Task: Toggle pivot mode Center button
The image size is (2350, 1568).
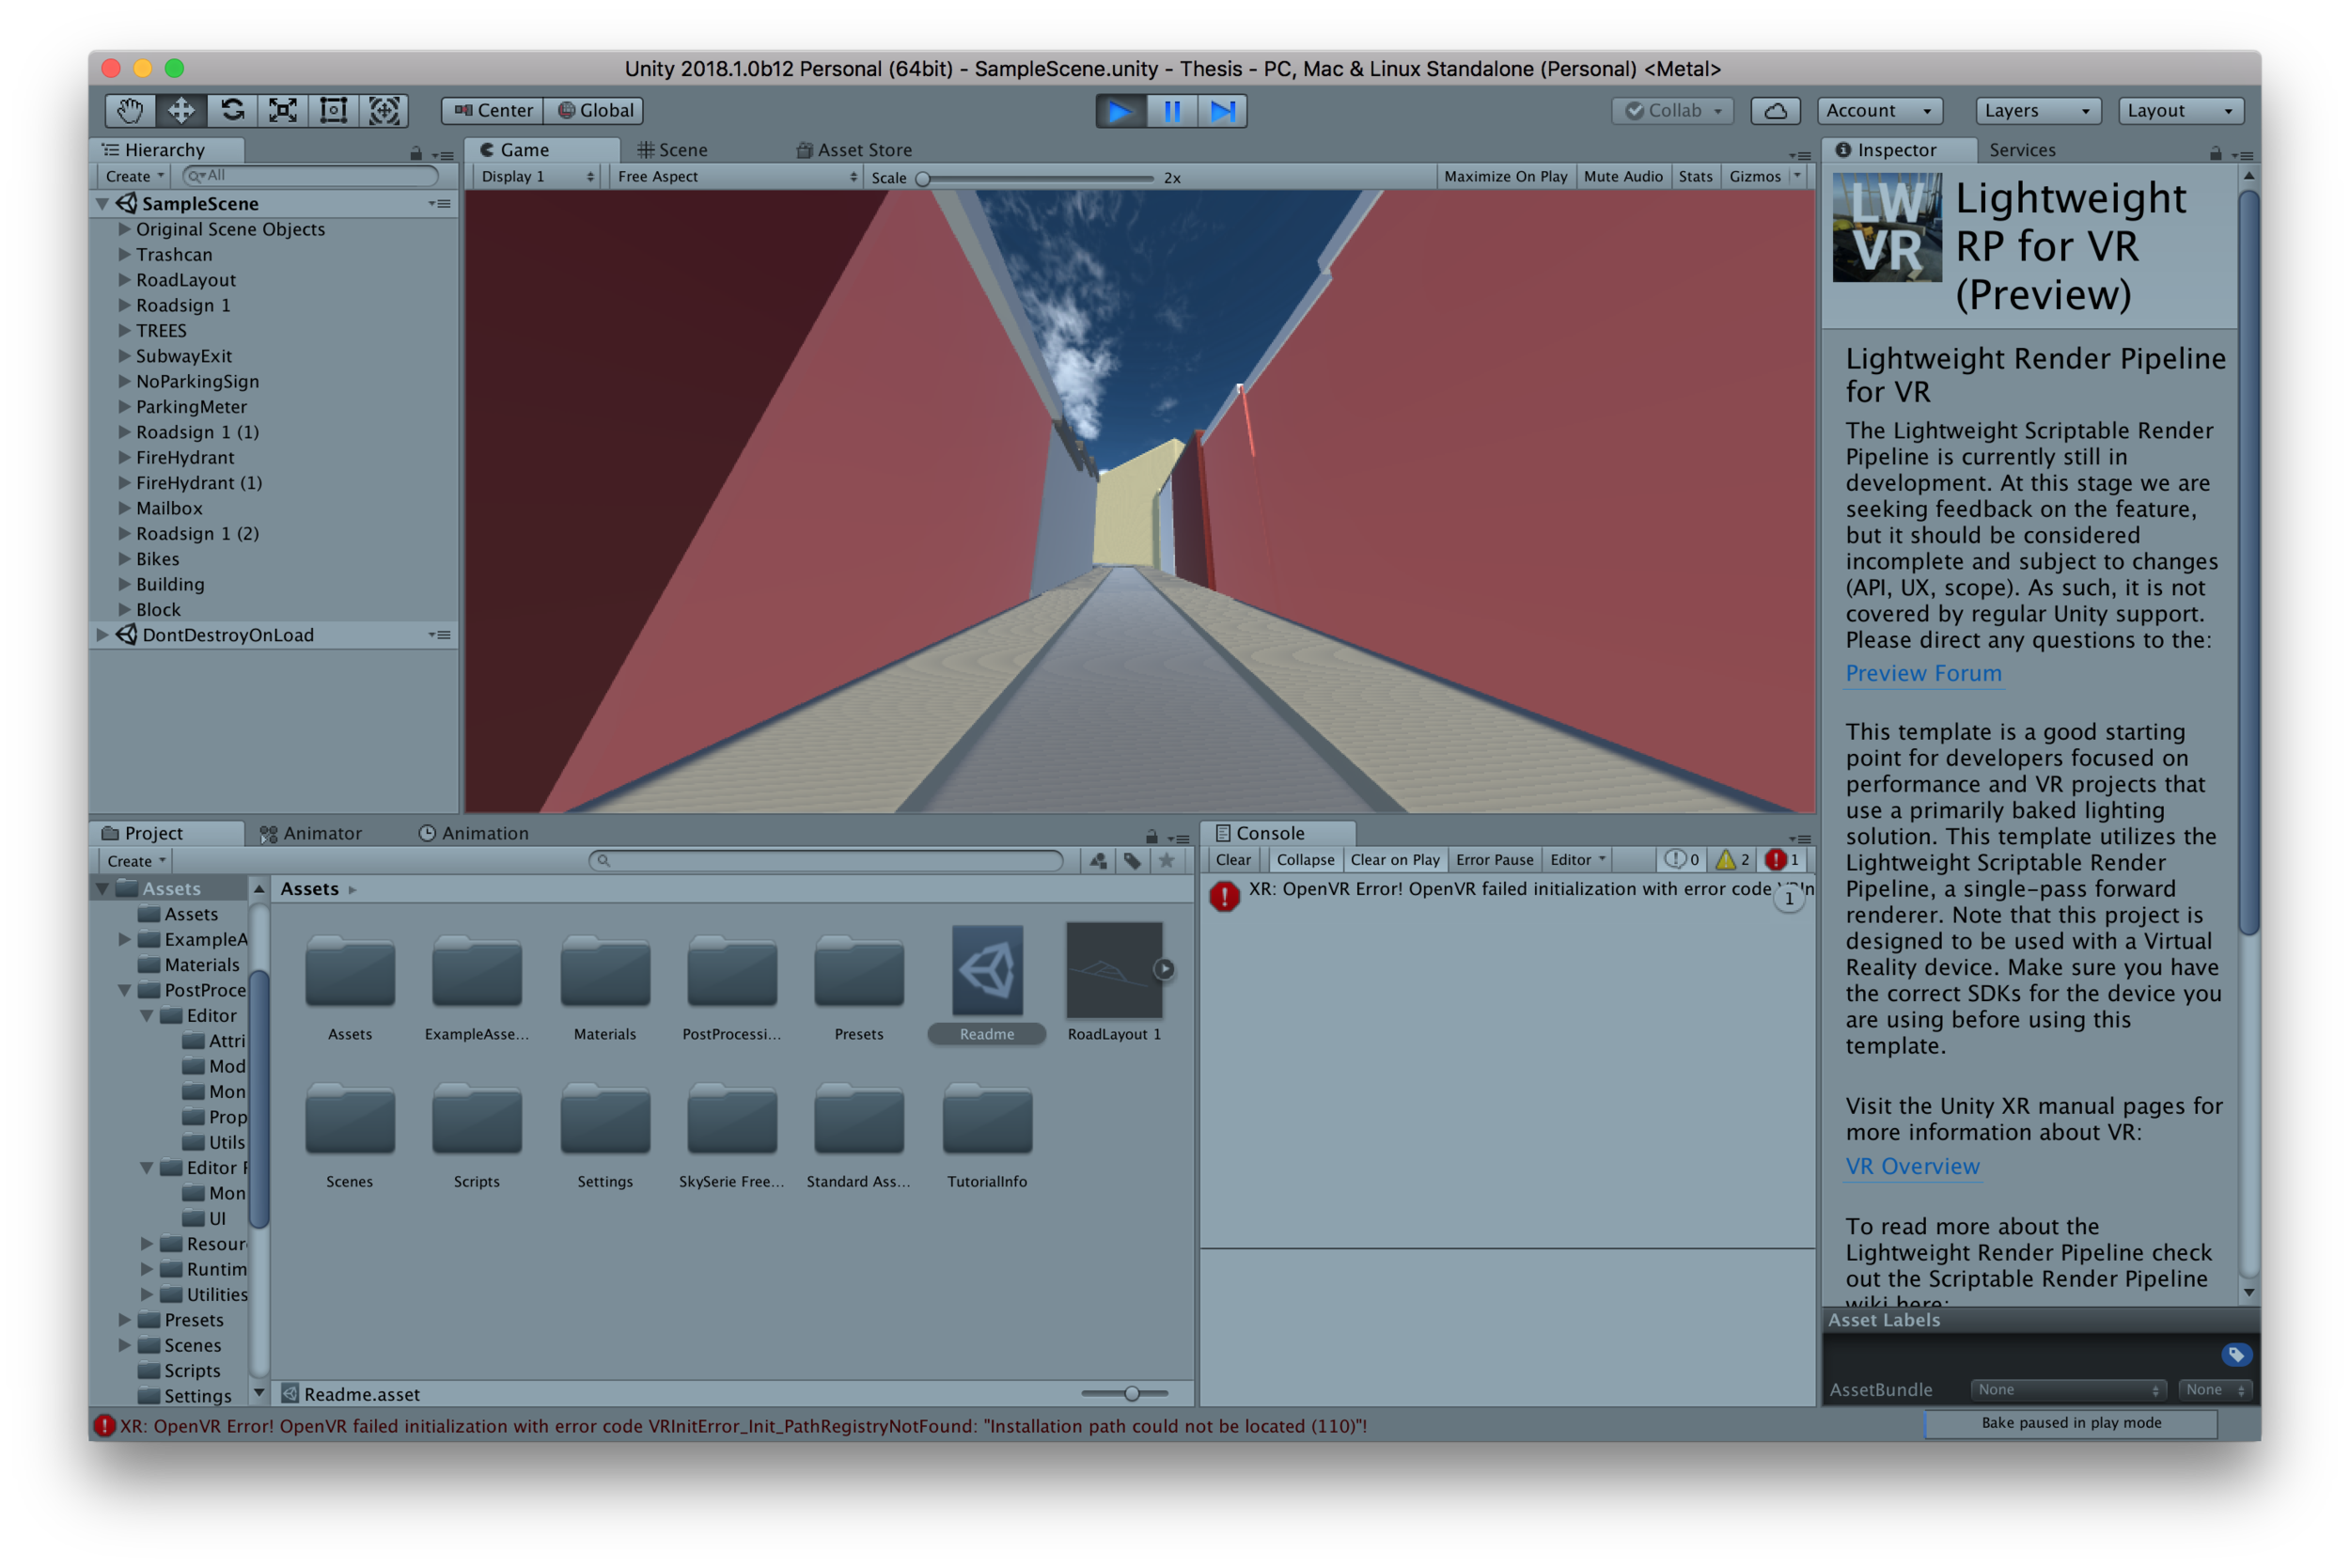Action: (493, 110)
